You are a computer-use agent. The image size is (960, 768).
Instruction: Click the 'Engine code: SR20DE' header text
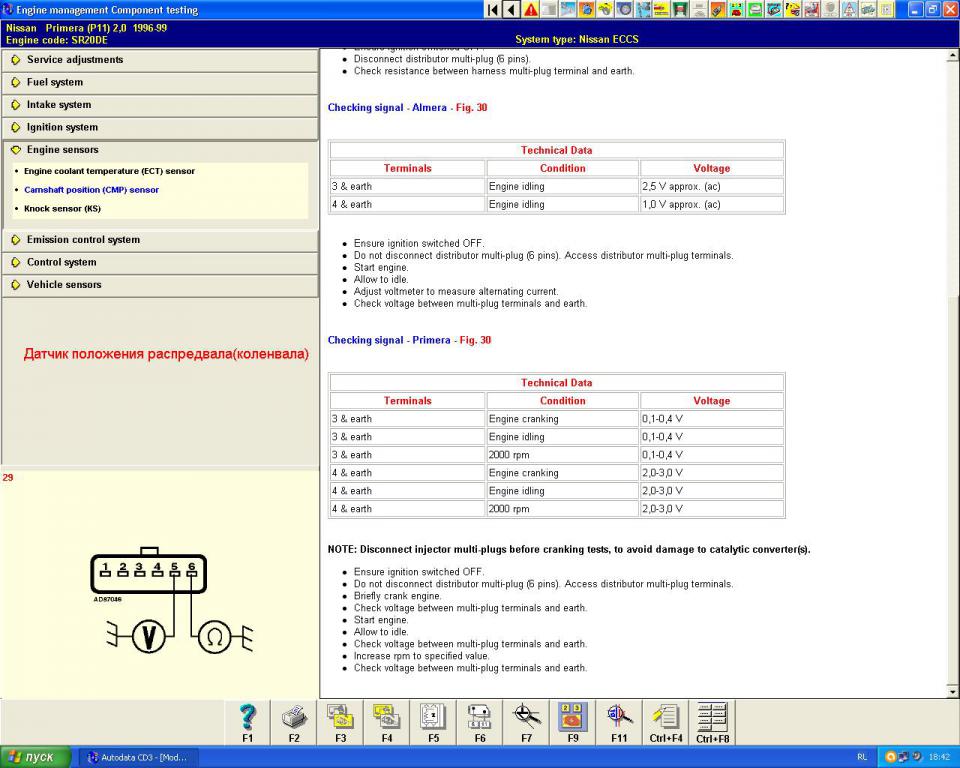pyautogui.click(x=57, y=40)
